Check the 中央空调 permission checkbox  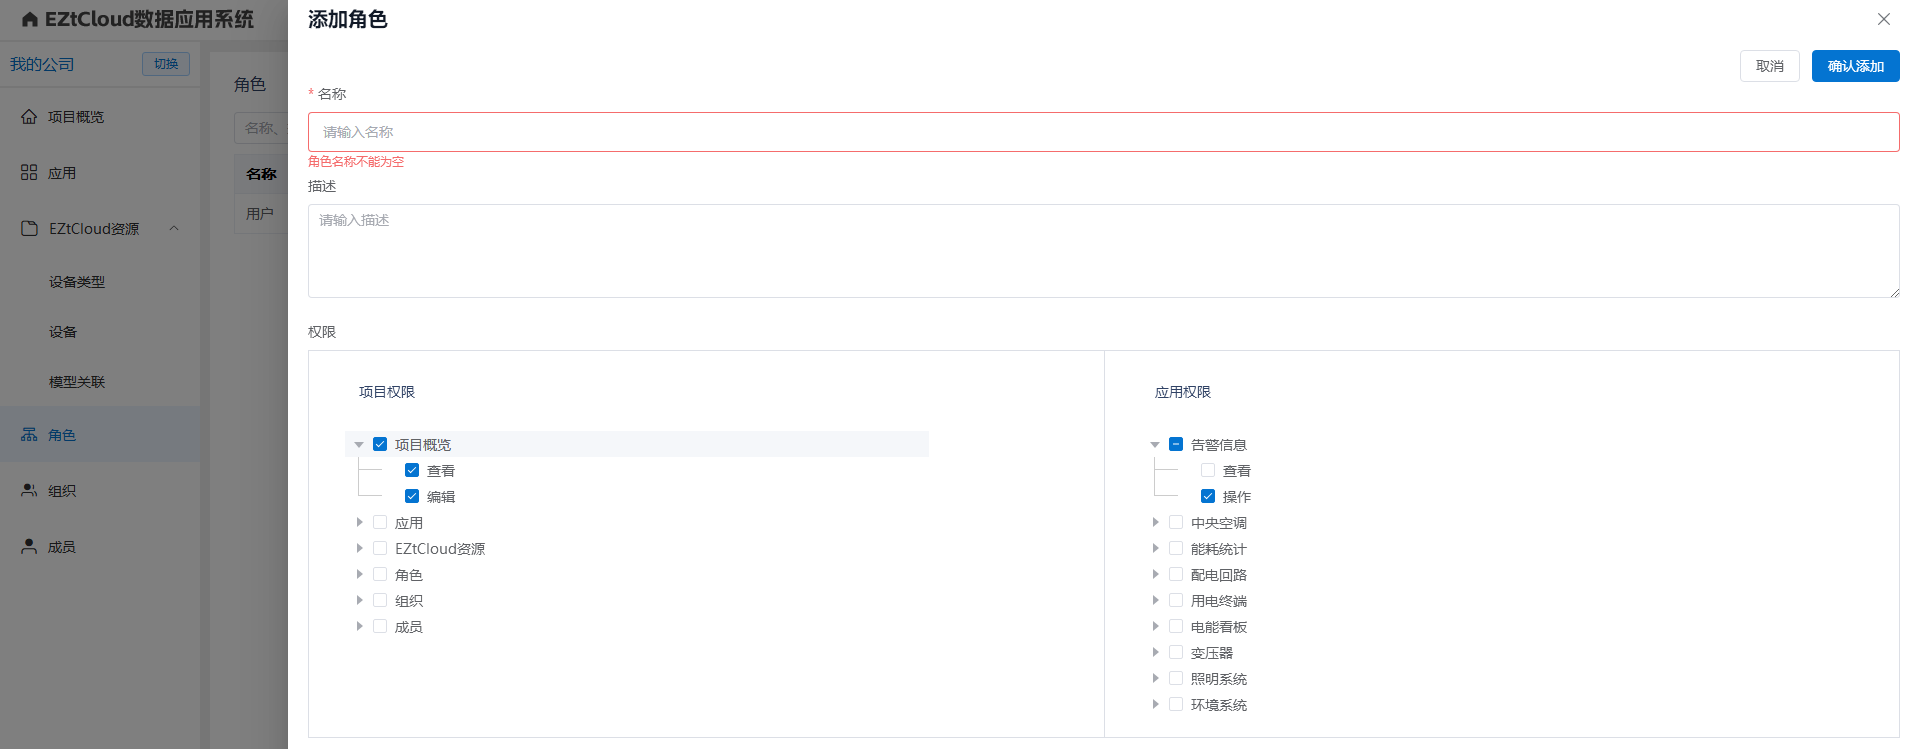tap(1176, 522)
